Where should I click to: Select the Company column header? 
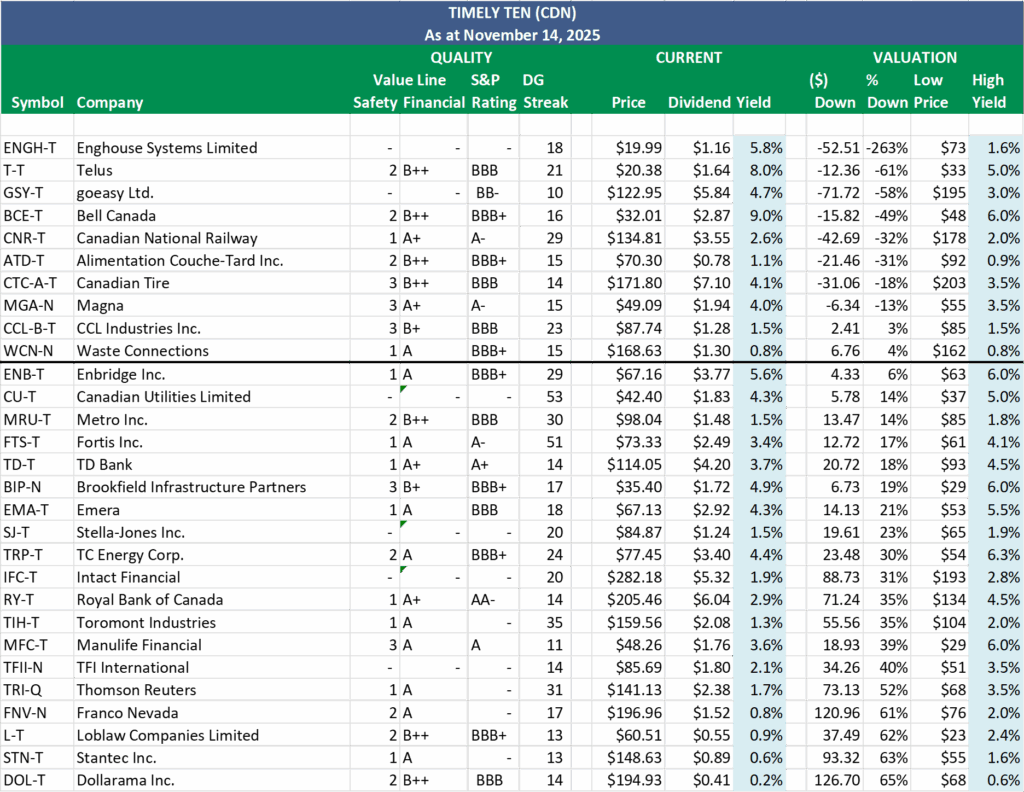tap(110, 103)
